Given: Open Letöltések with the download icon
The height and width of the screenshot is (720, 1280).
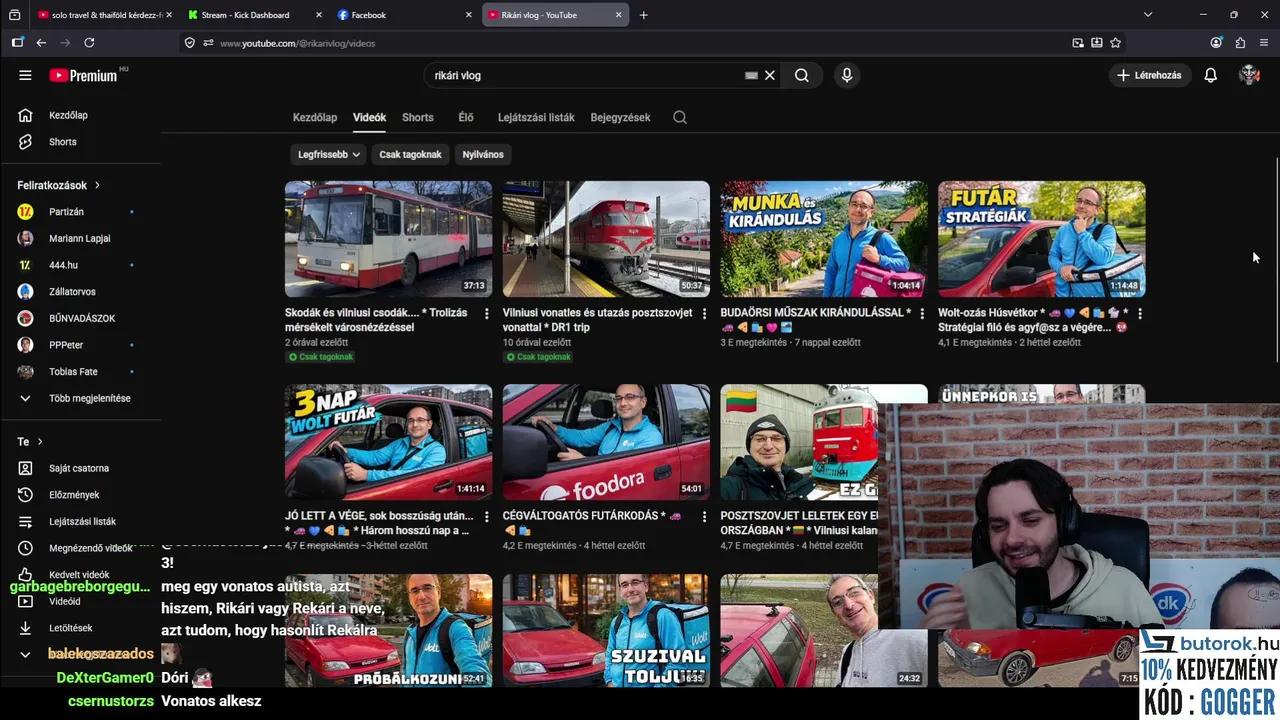Looking at the screenshot, I should pos(25,628).
